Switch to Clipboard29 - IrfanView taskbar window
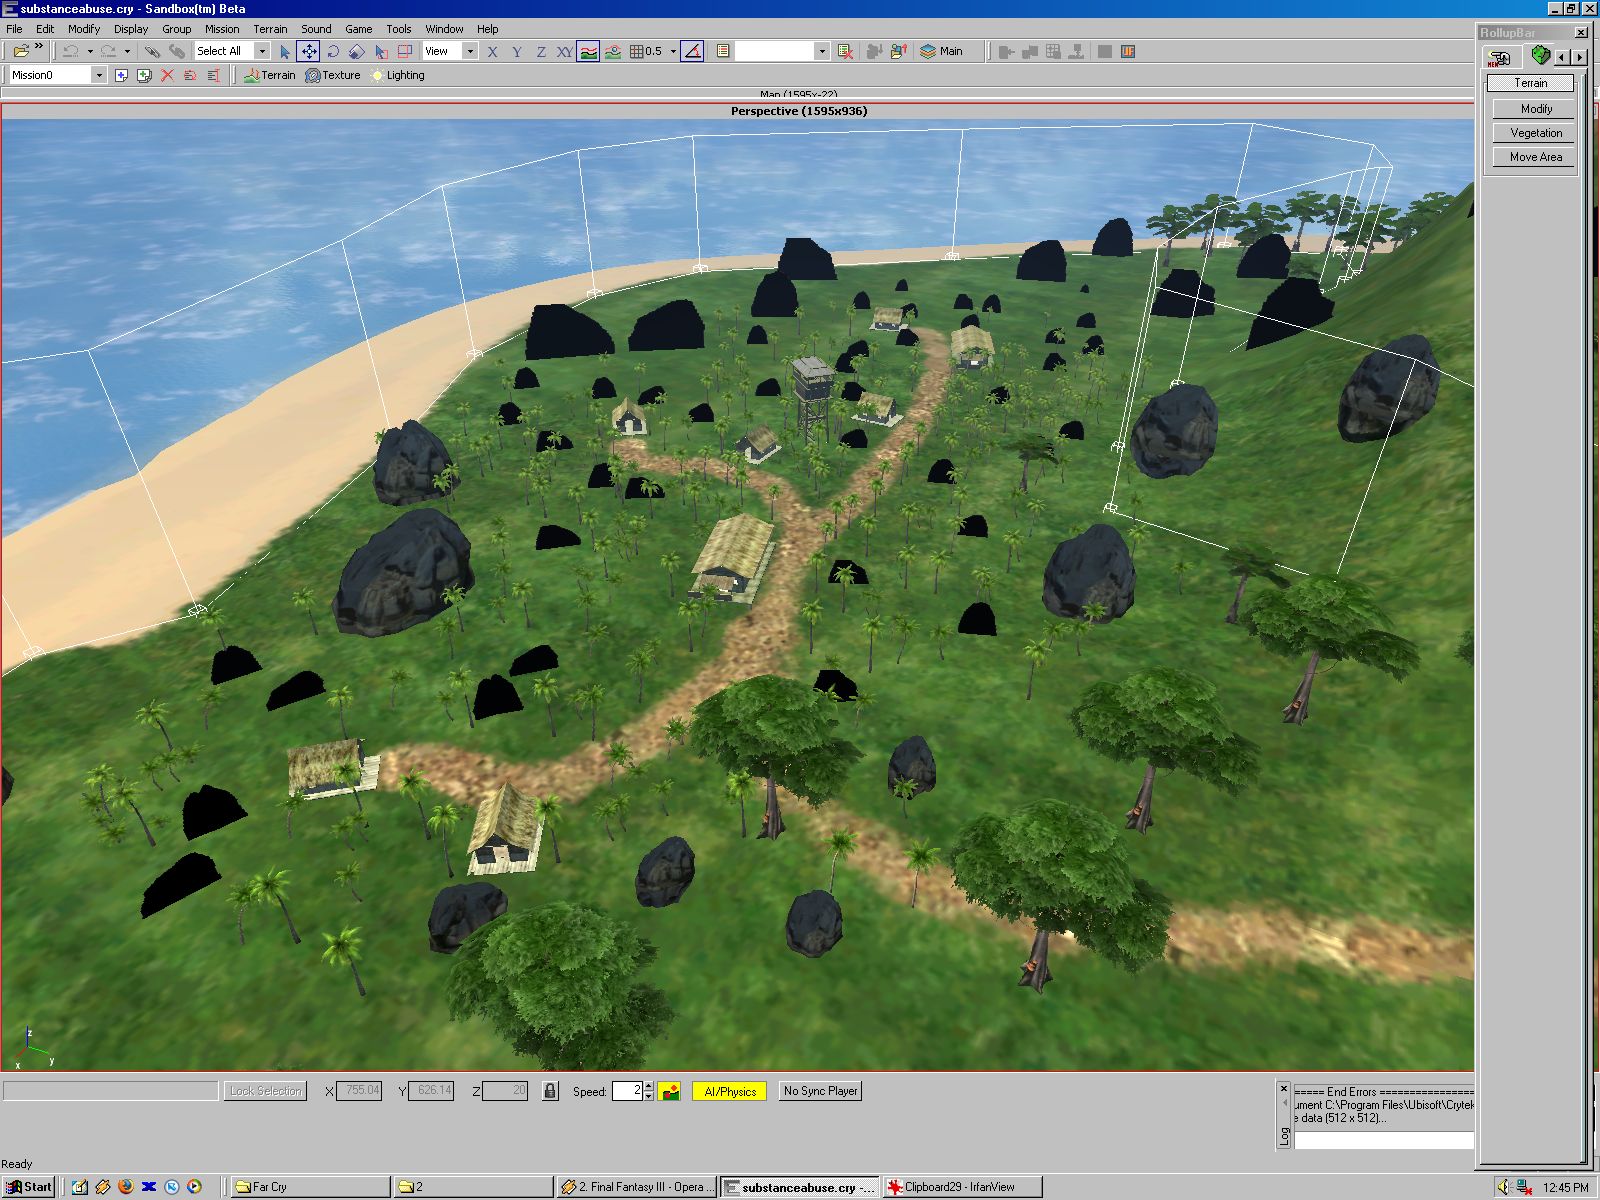 pyautogui.click(x=963, y=1187)
